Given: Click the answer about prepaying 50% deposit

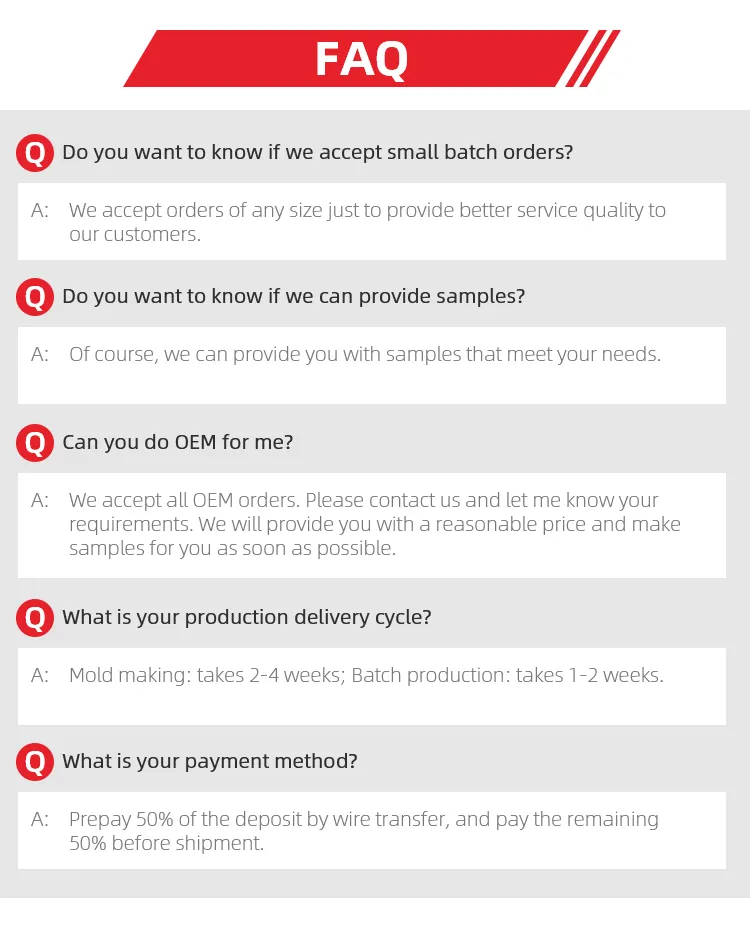Looking at the screenshot, I should tap(364, 831).
